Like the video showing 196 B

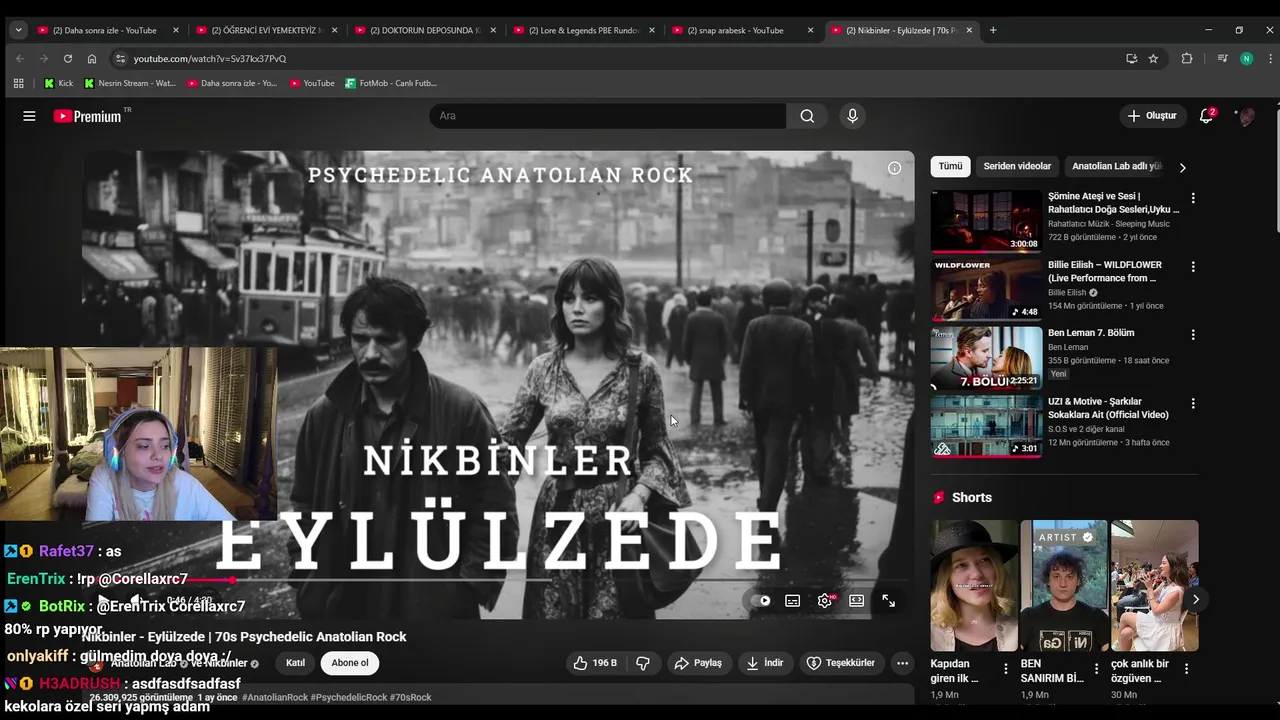coord(594,663)
